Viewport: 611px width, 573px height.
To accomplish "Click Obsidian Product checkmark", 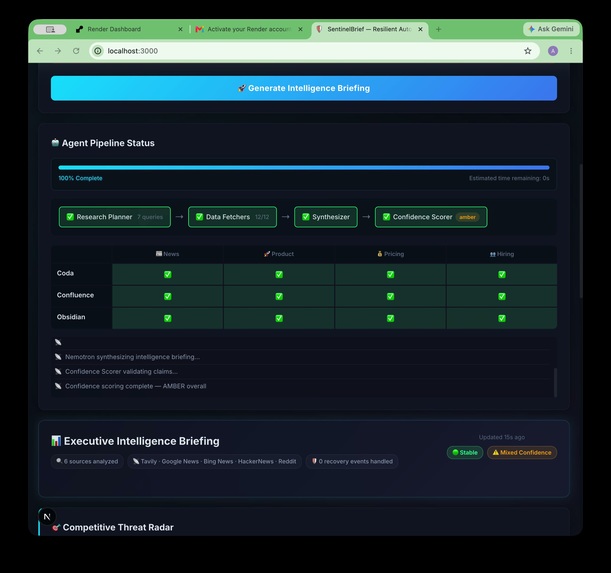I will (279, 318).
